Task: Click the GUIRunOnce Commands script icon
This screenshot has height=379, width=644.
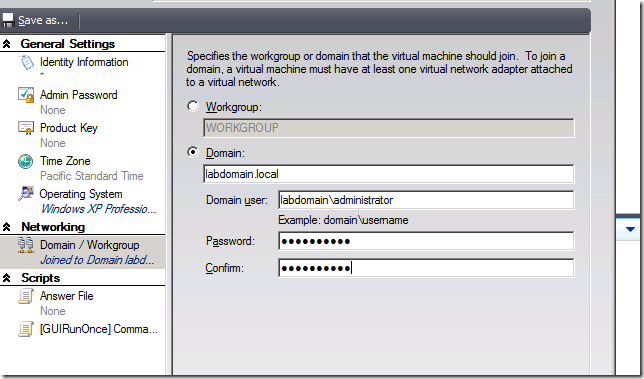Action: pyautogui.click(x=26, y=329)
